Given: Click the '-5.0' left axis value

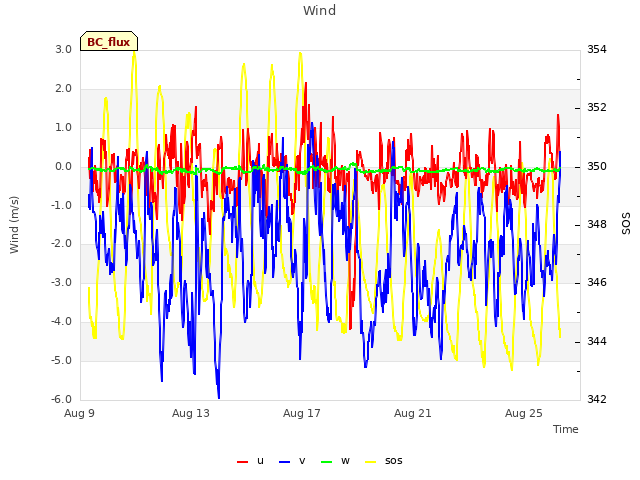Looking at the screenshot, I should [x=62, y=361].
